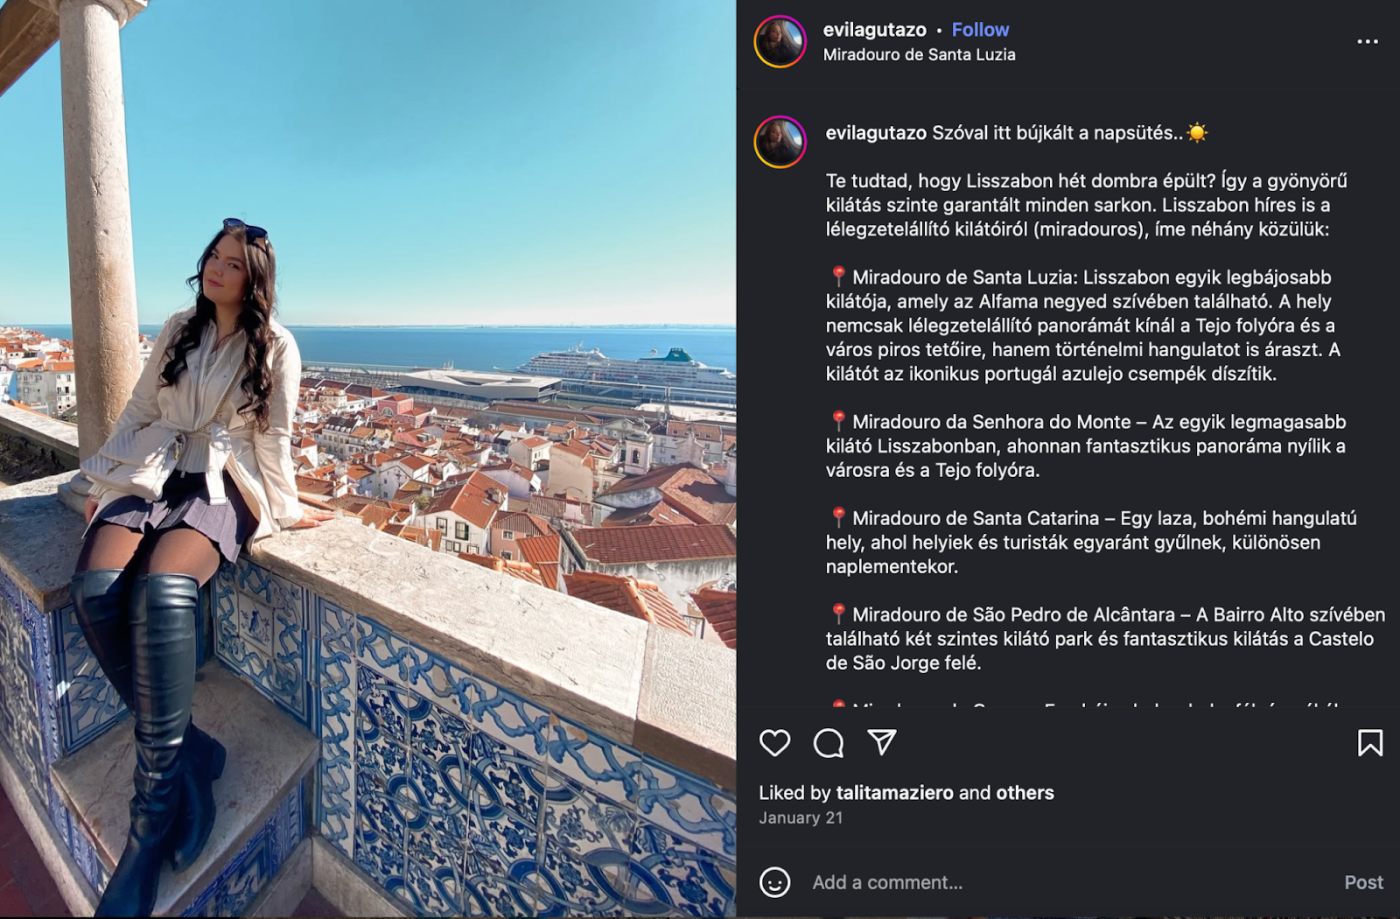Image resolution: width=1400 pixels, height=919 pixels.
Task: Click the January 21 post date
Action: [800, 818]
